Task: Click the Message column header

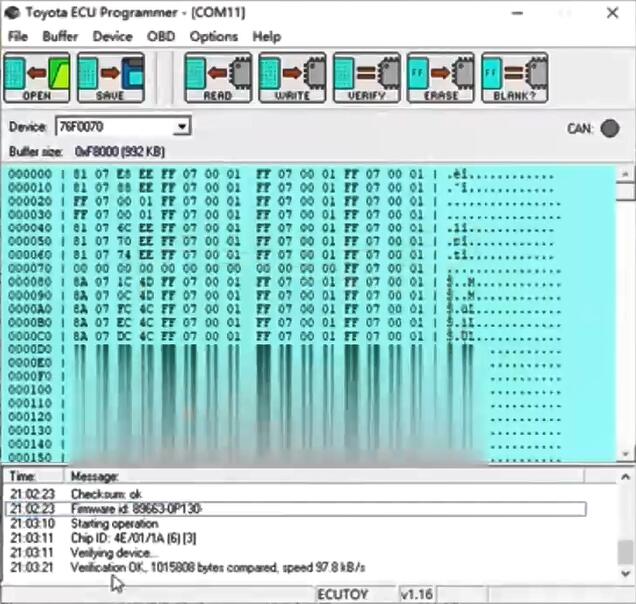Action: [x=324, y=476]
